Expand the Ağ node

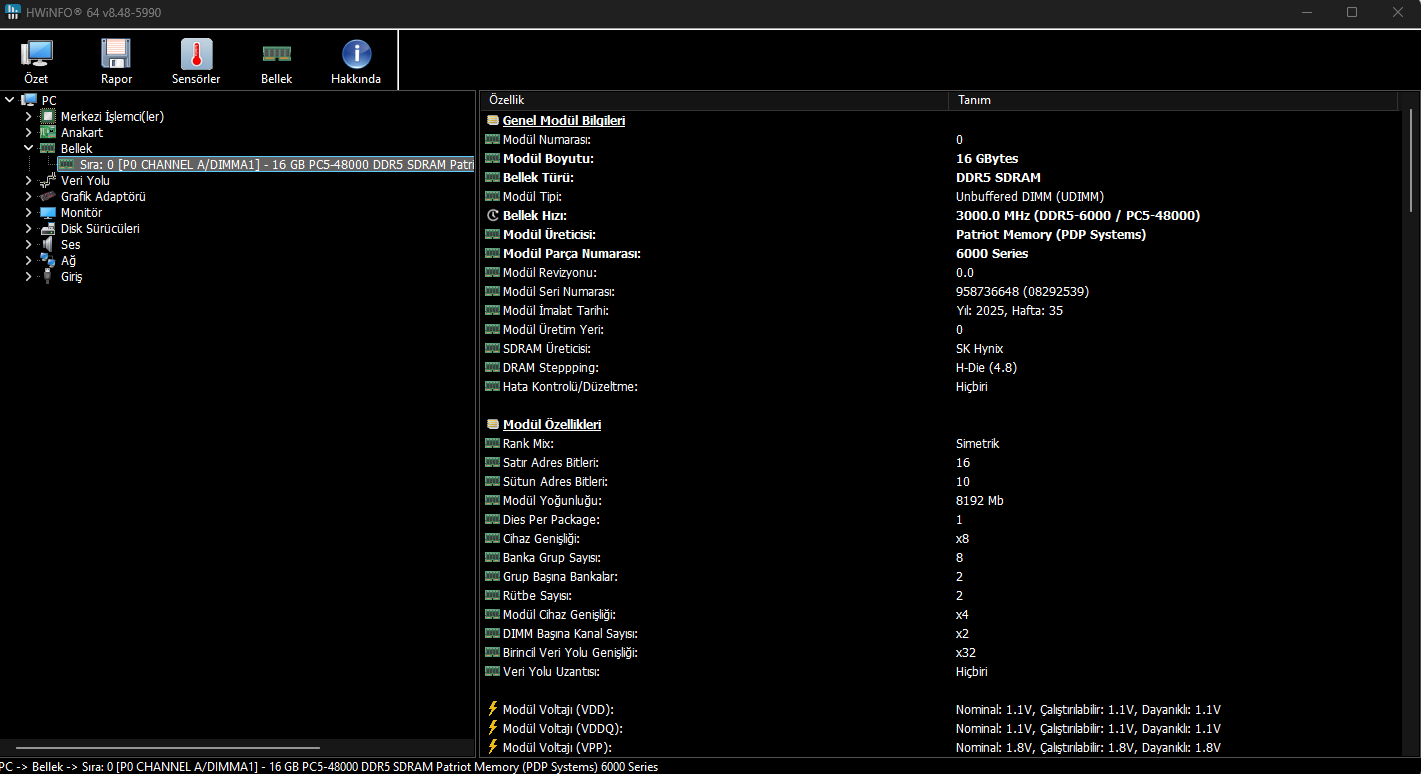[x=28, y=260]
